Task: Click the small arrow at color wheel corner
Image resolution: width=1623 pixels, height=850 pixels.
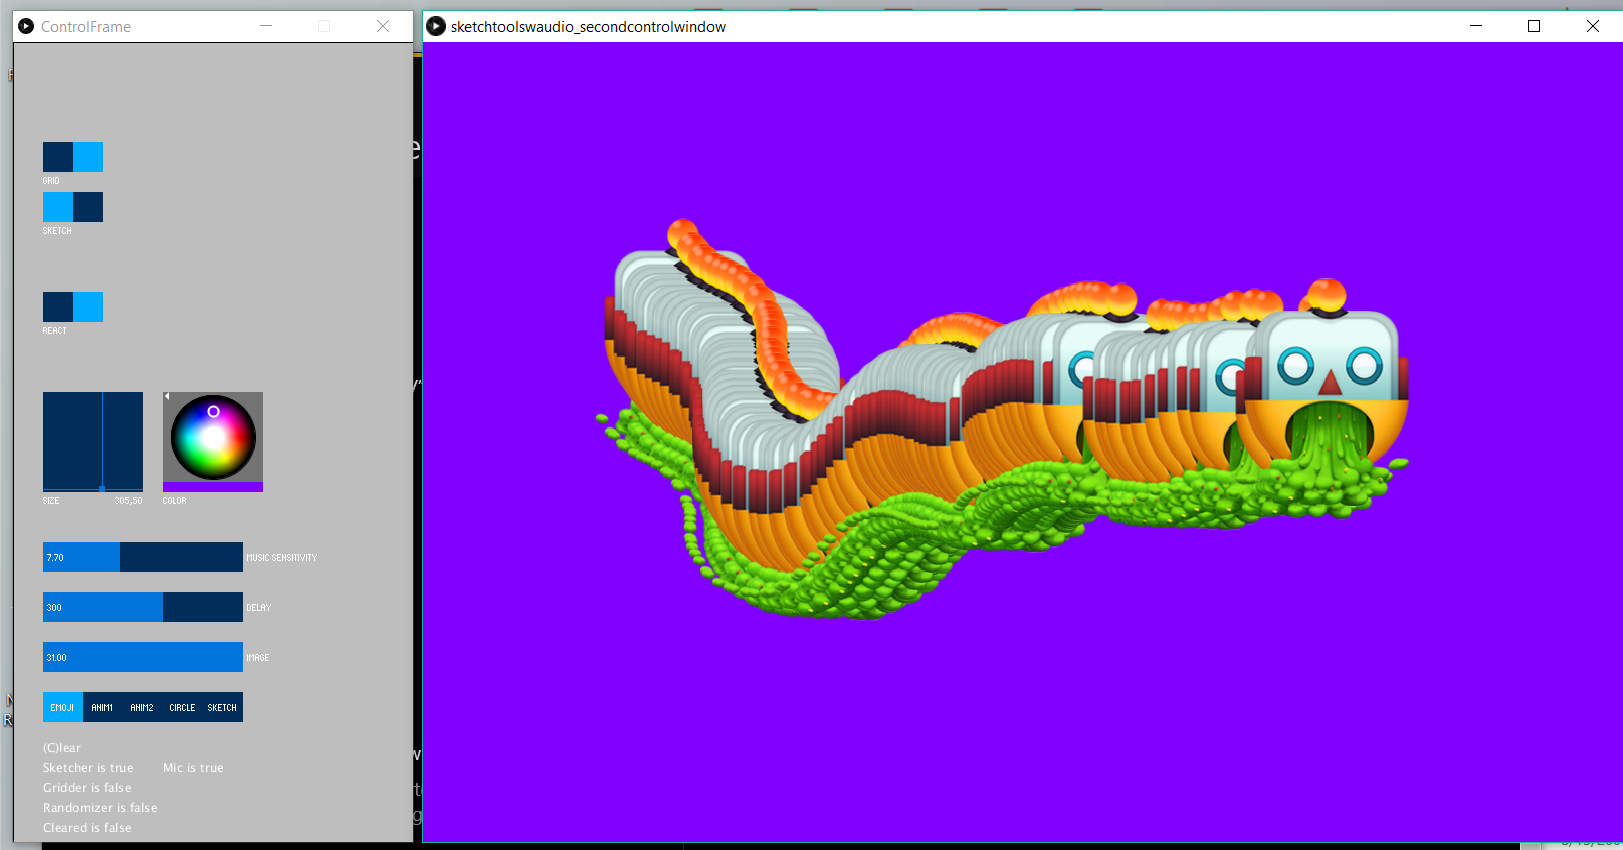Action: tap(167, 397)
